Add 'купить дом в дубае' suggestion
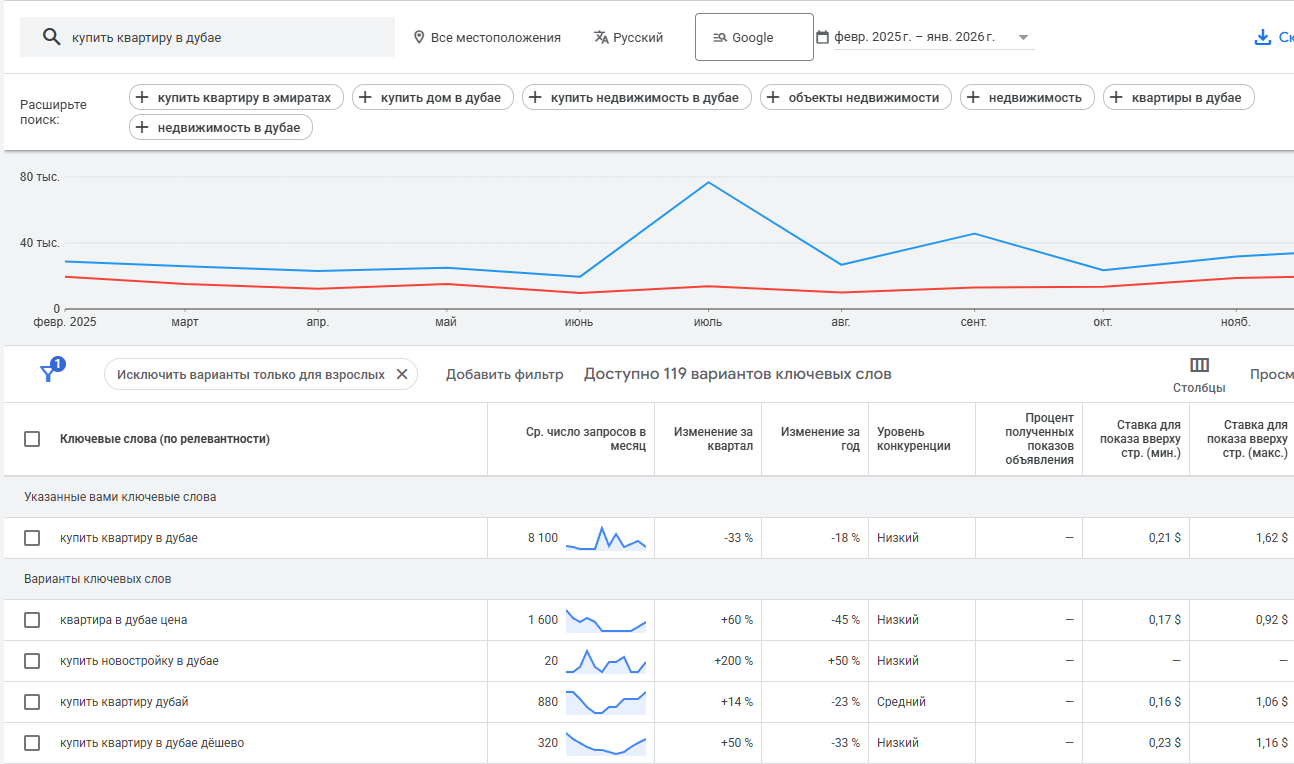This screenshot has height=764, width=1294. coord(434,97)
